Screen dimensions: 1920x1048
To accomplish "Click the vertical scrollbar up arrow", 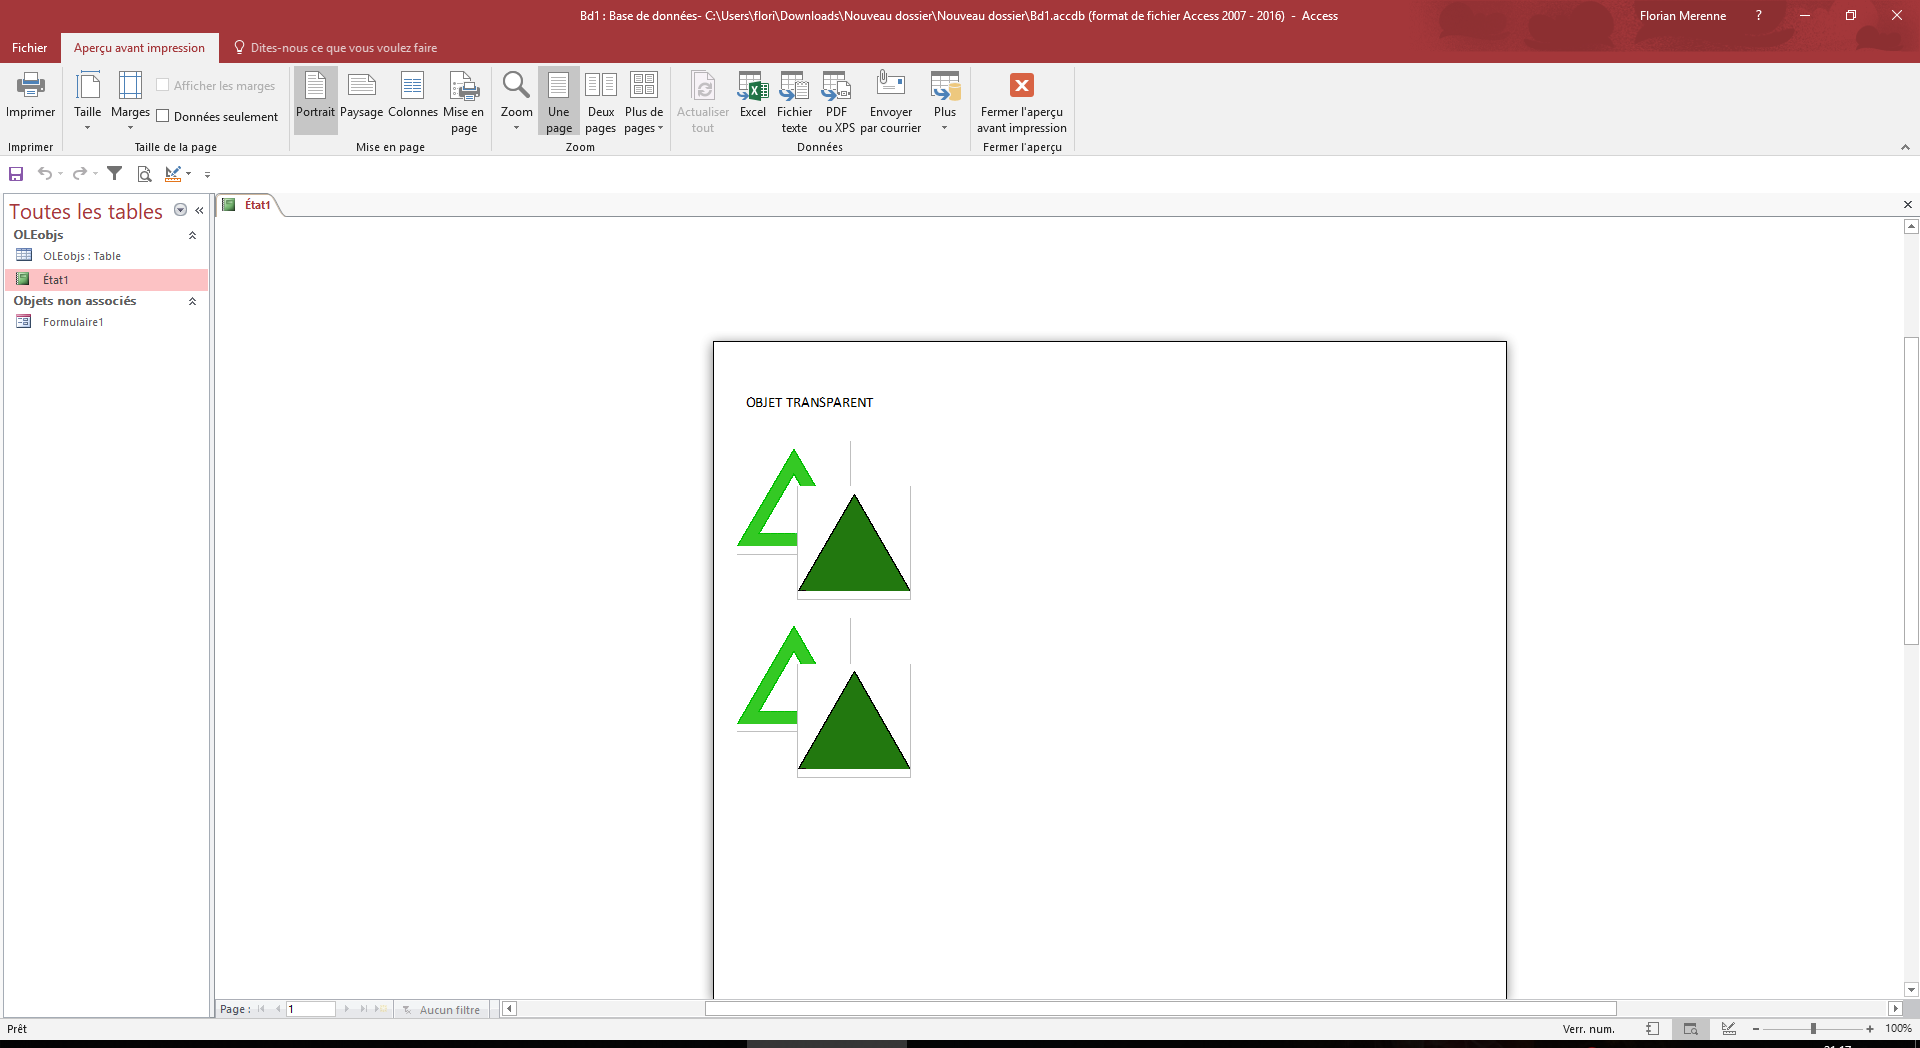I will 1911,227.
